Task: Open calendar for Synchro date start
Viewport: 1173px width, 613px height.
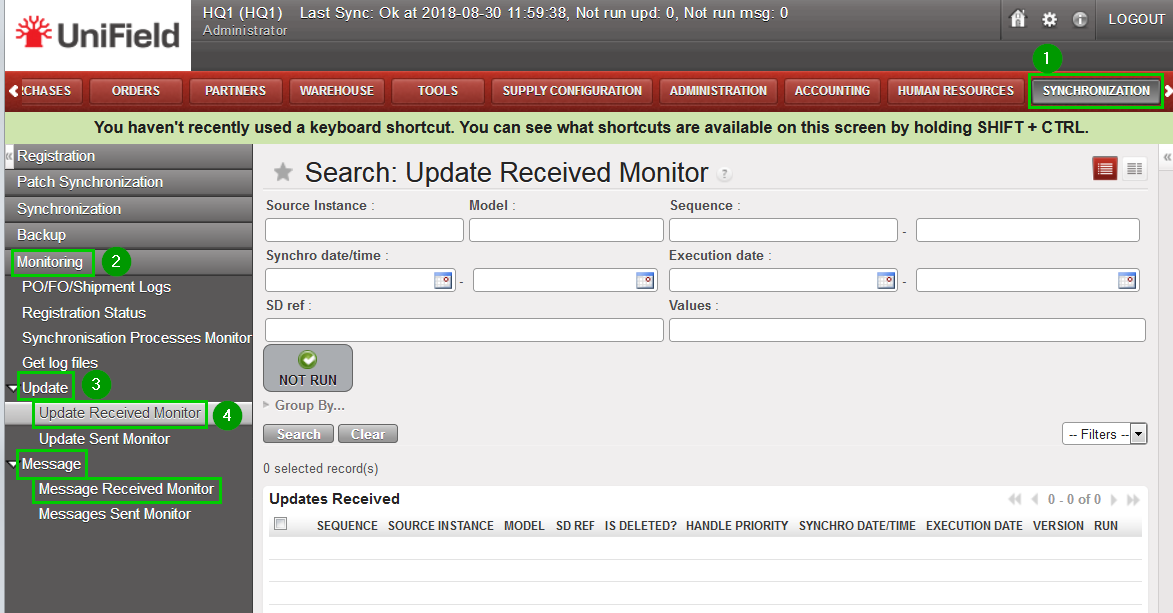Action: point(443,281)
